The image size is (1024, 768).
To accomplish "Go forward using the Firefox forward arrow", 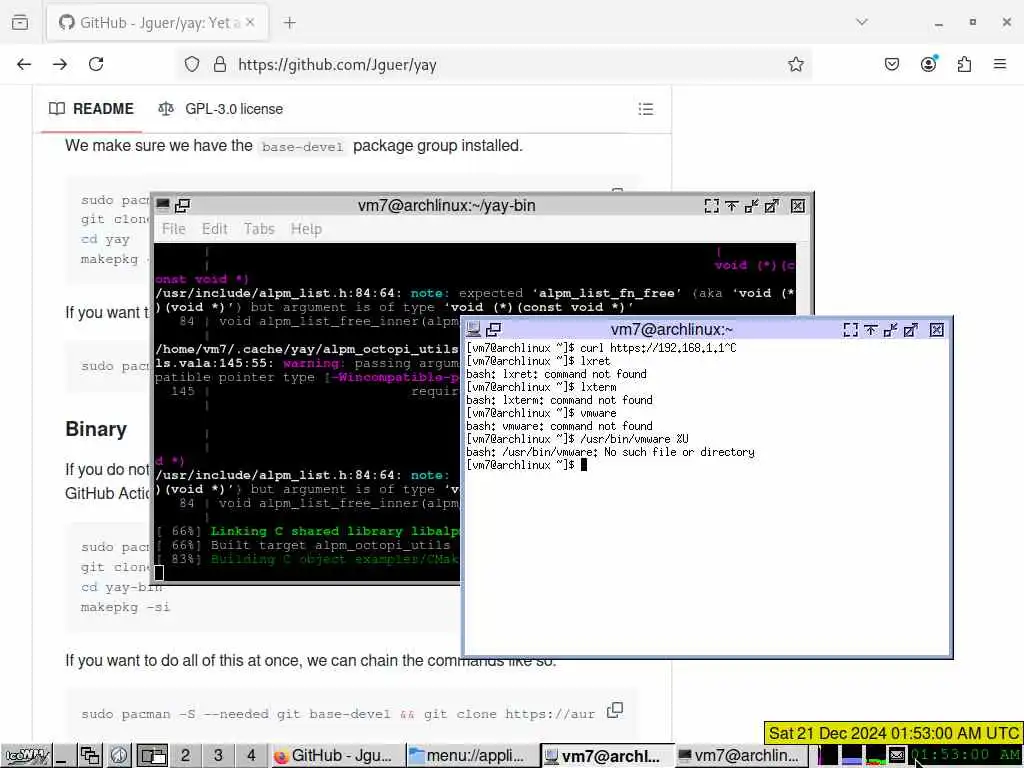I will coord(60,64).
